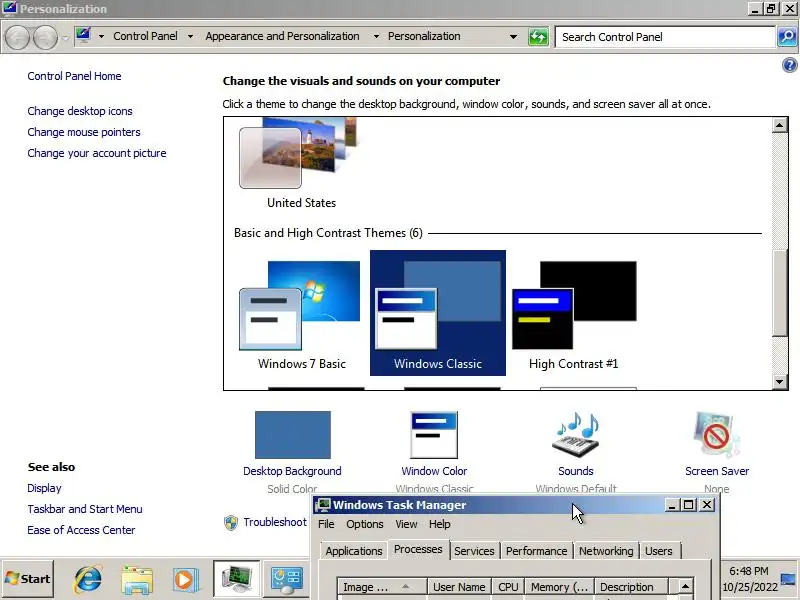800x600 pixels.
Task: Select the Windows Classic theme
Action: click(x=438, y=313)
